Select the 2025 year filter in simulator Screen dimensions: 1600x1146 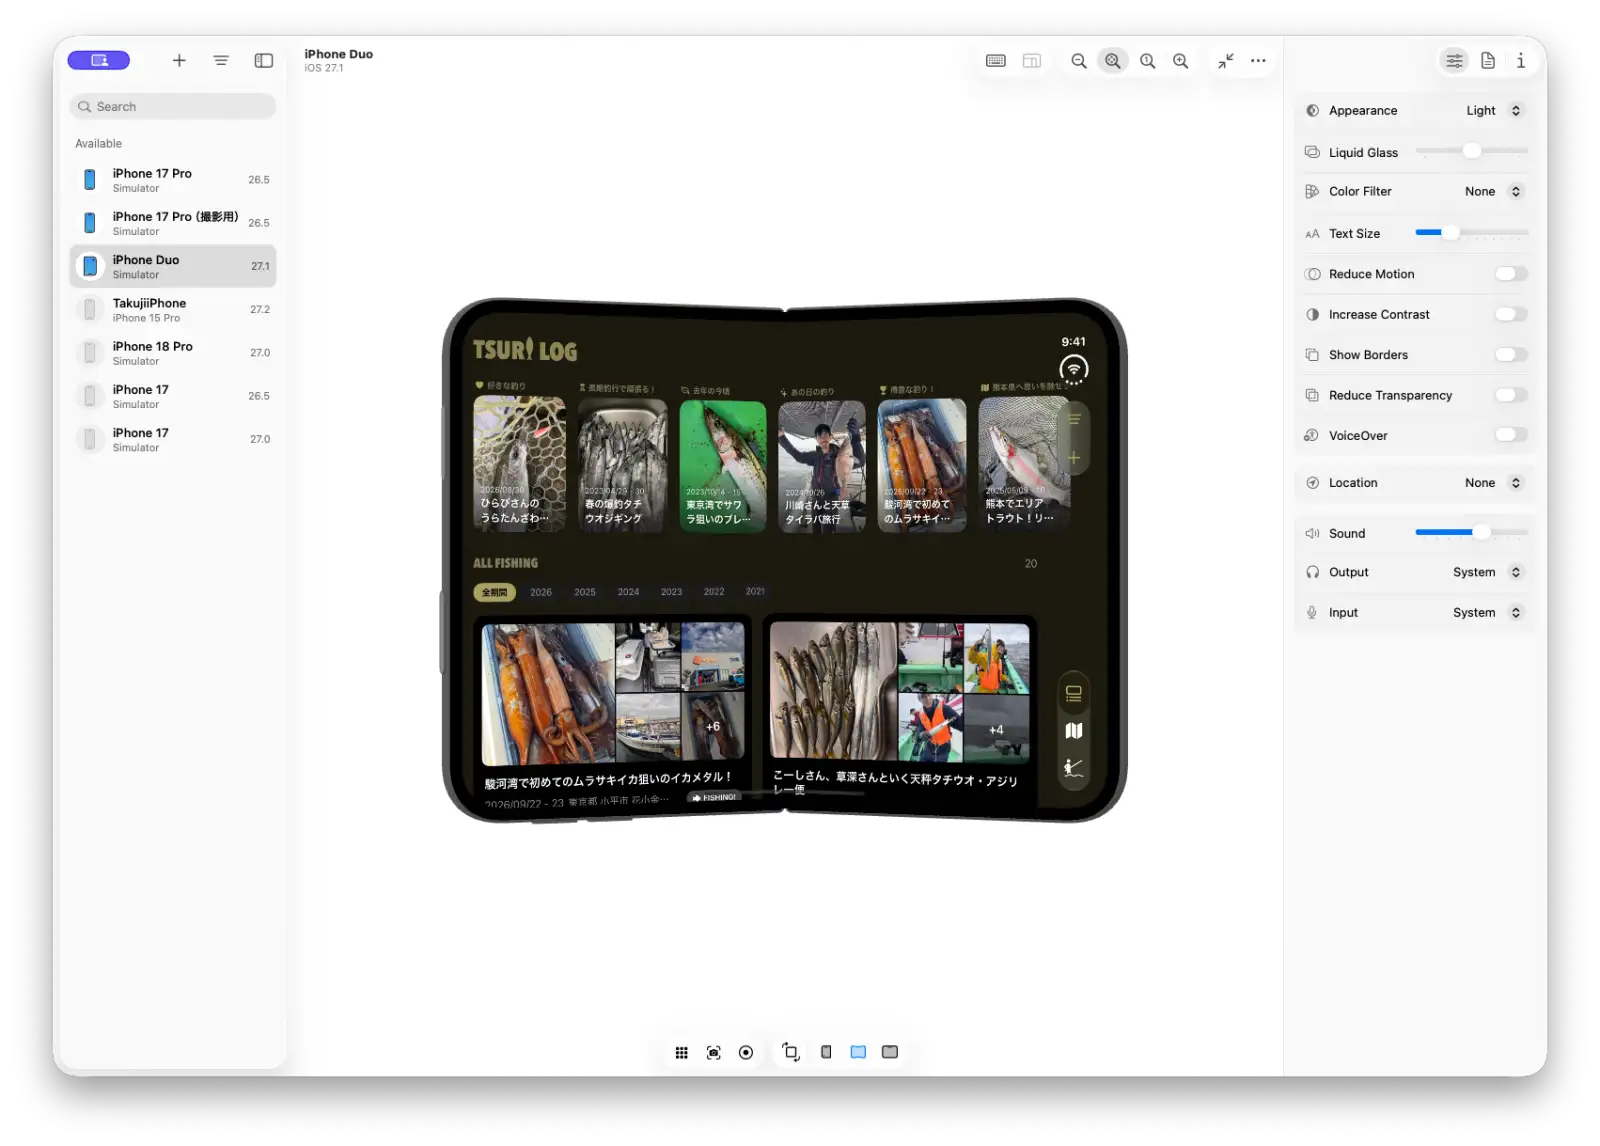click(585, 592)
